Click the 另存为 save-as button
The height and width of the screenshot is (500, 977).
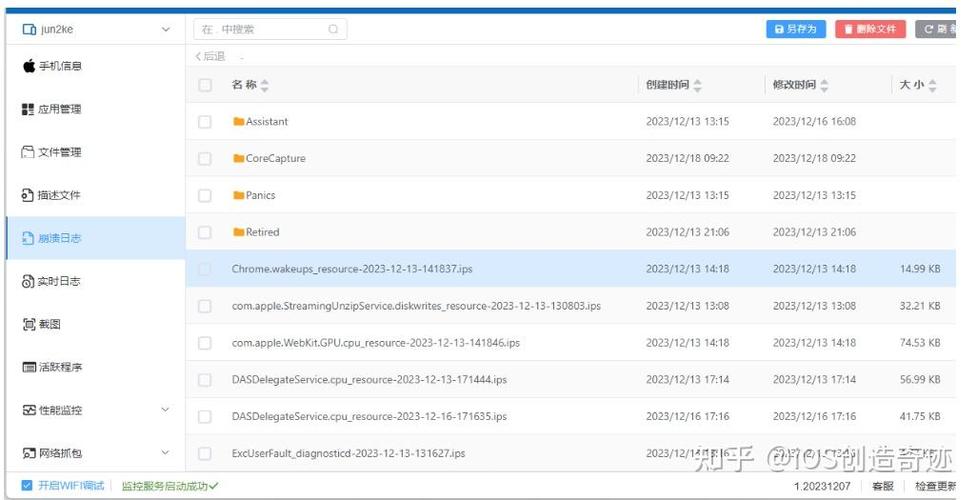[x=796, y=29]
